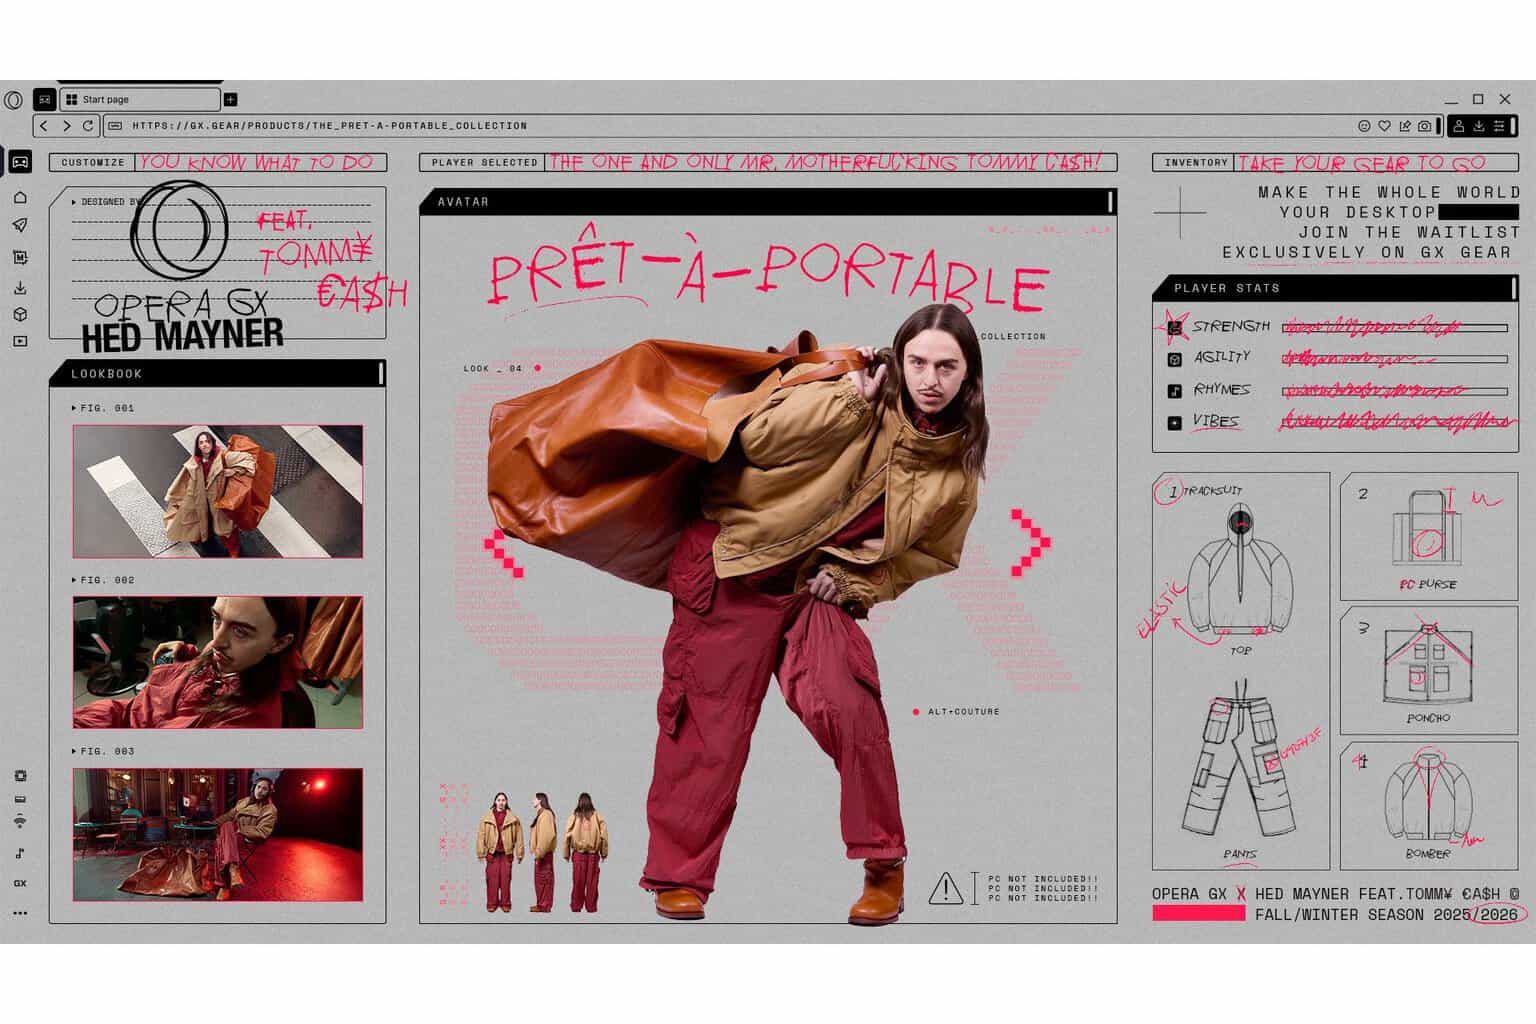Screen dimensions: 1536x1024
Task: Open a new tab with plus button
Action: 231,100
